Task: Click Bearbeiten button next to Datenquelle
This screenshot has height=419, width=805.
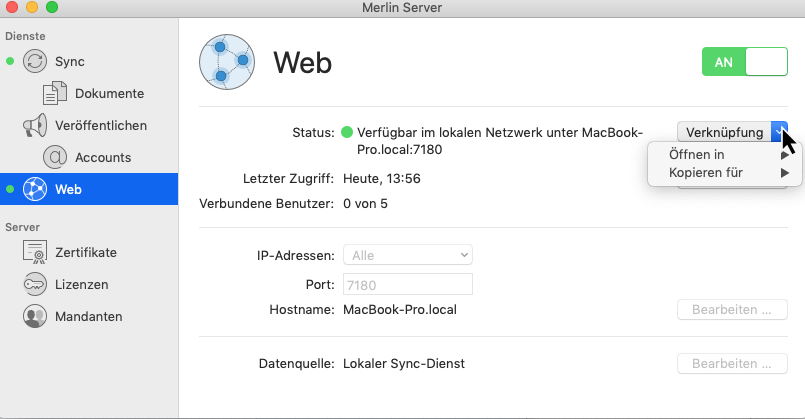Action: click(x=732, y=364)
